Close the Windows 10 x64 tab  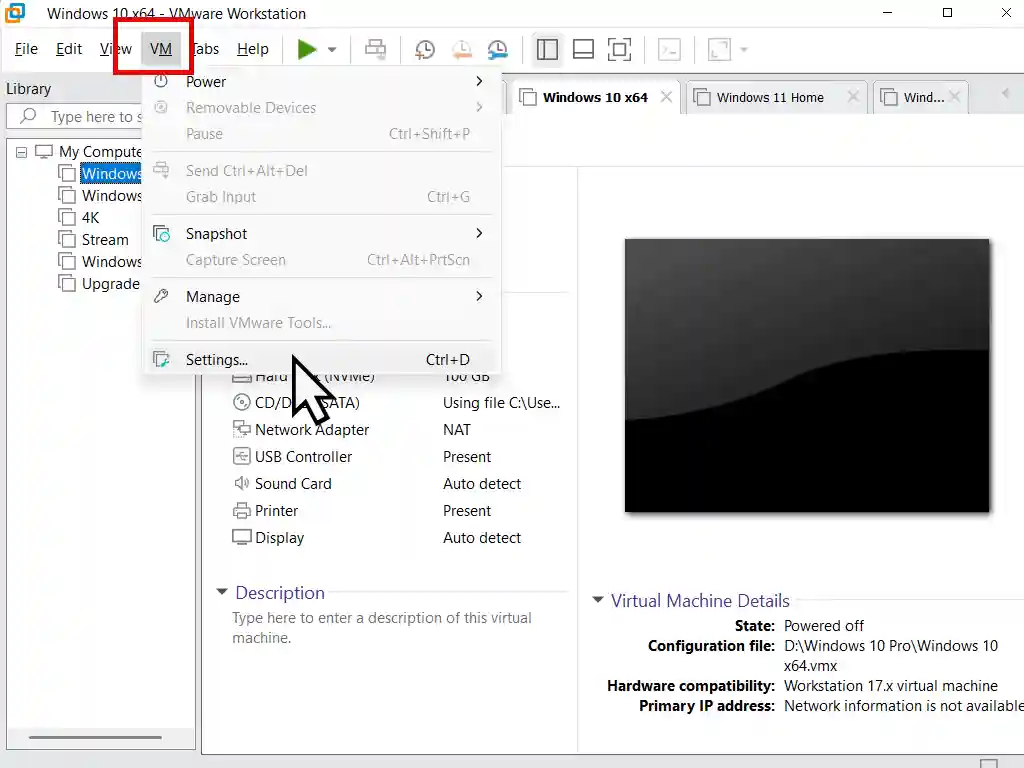click(666, 97)
